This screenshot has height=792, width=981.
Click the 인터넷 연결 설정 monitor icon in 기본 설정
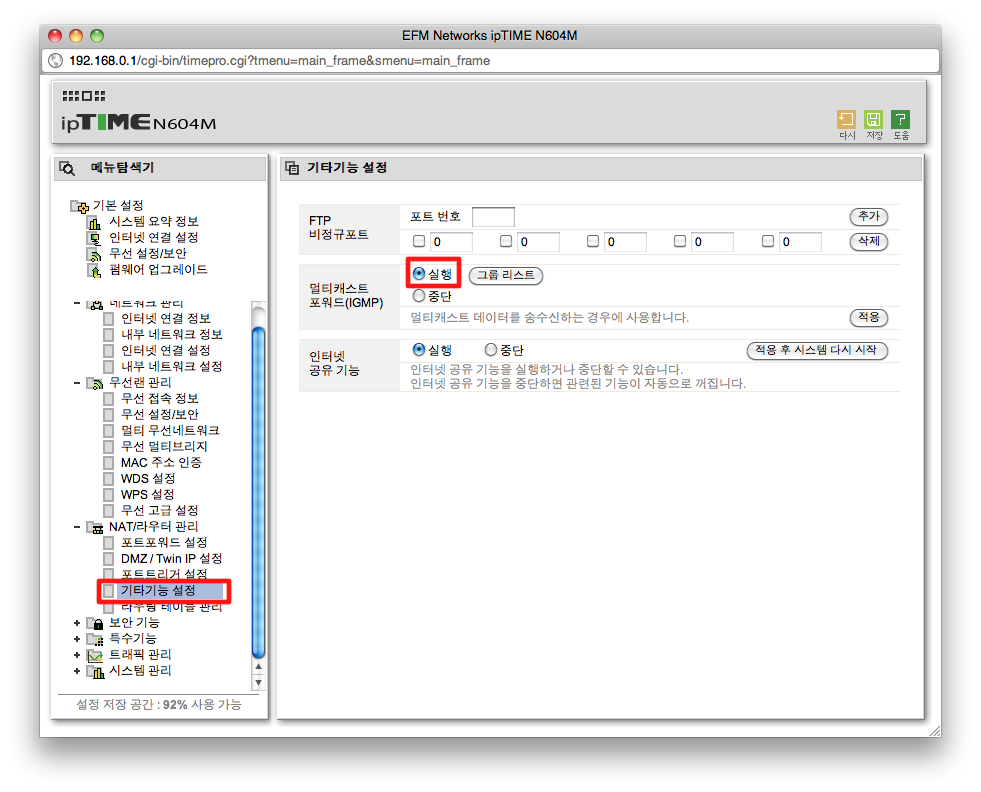pyautogui.click(x=94, y=238)
